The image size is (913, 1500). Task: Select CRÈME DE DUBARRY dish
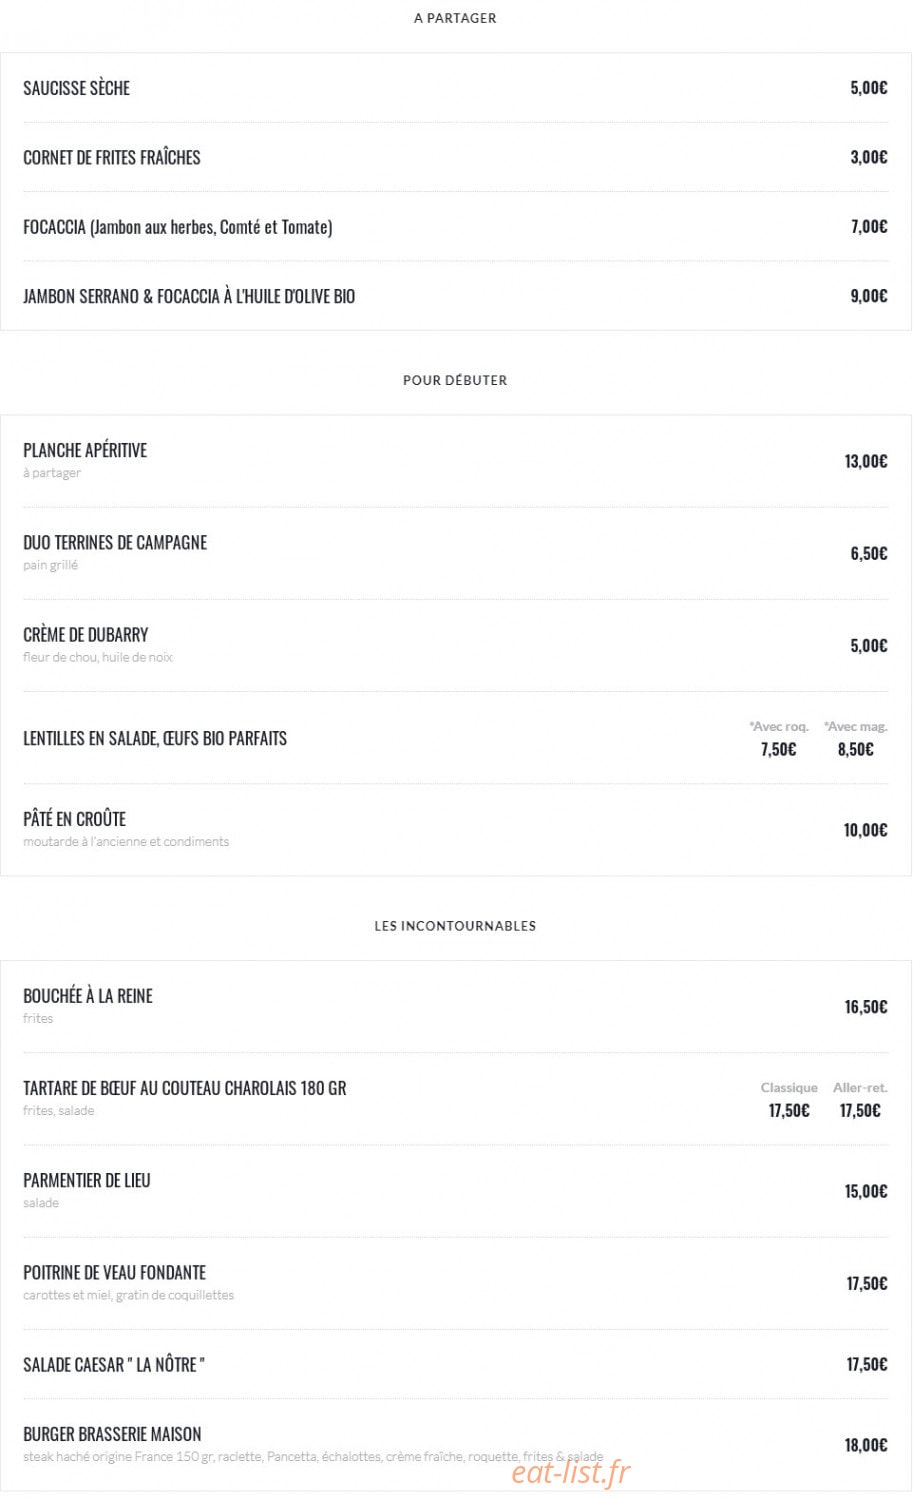86,634
